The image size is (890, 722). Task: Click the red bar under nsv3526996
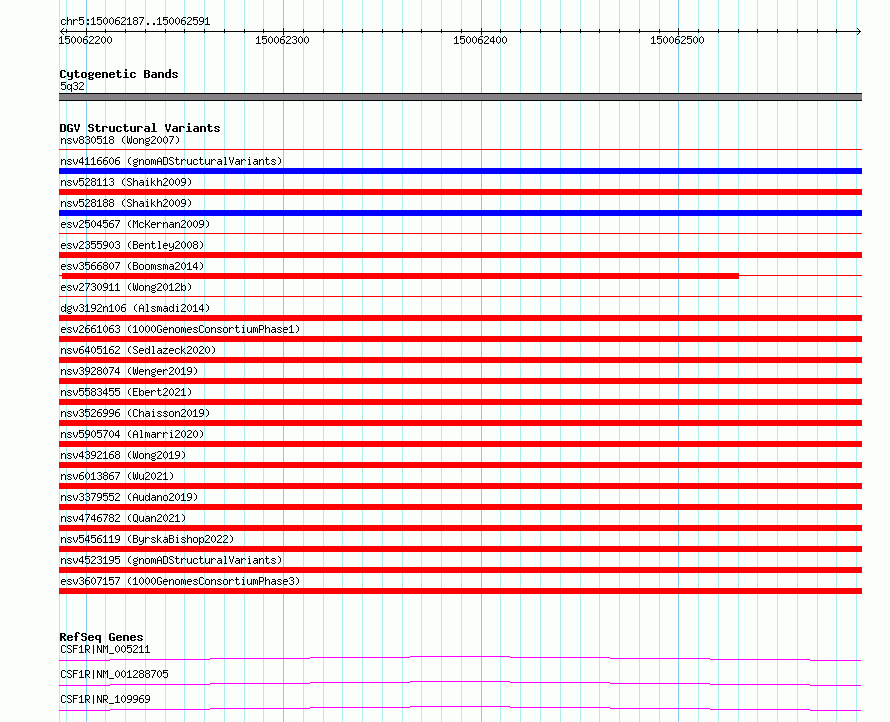(460, 423)
